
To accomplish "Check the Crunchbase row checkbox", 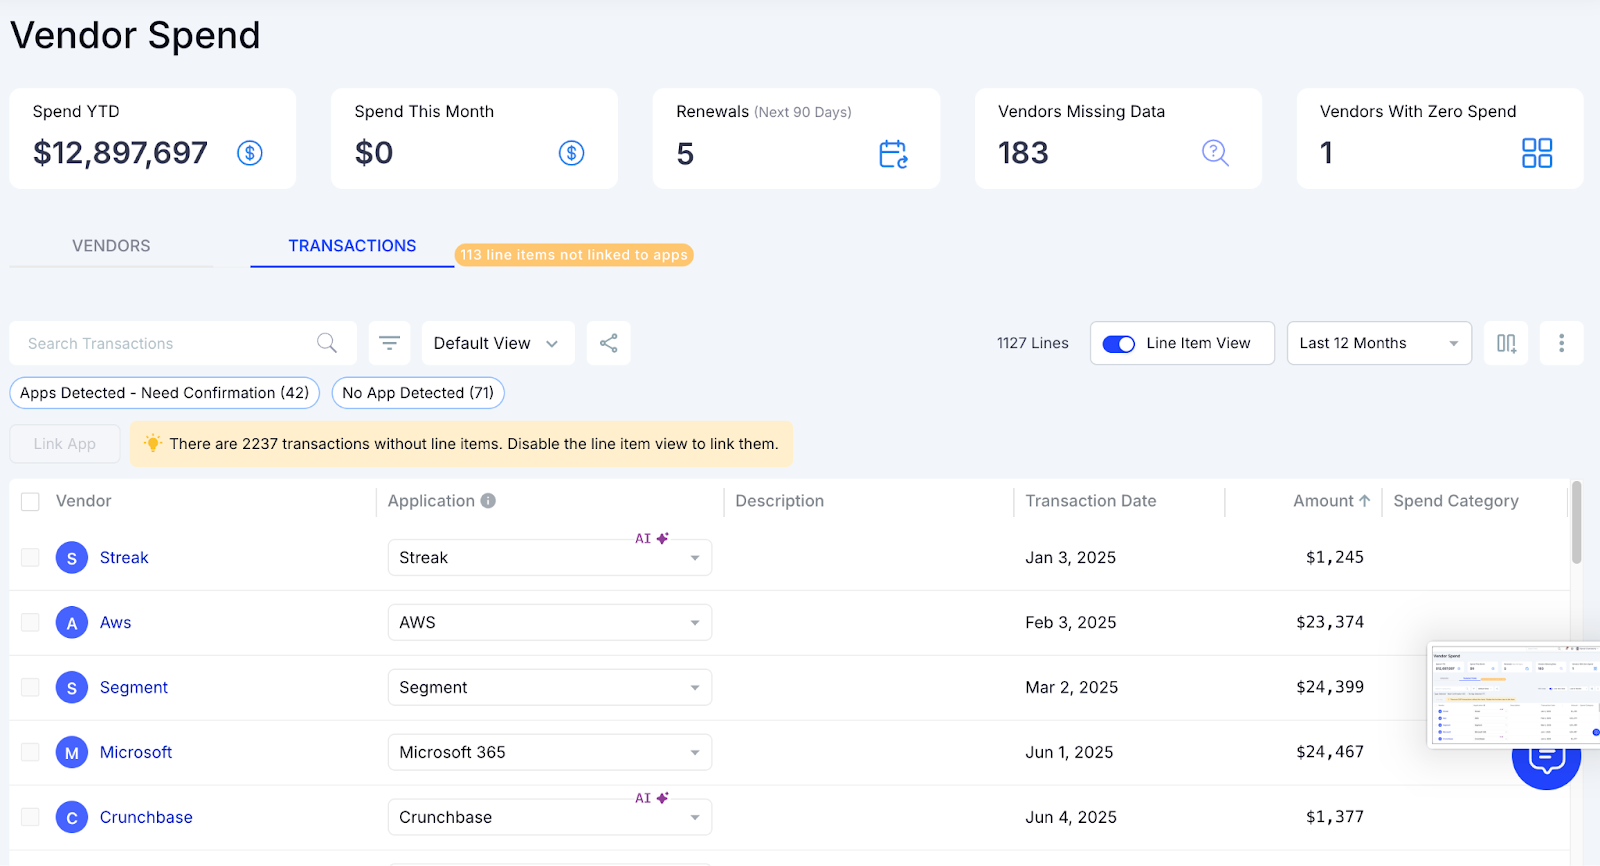I will [31, 818].
